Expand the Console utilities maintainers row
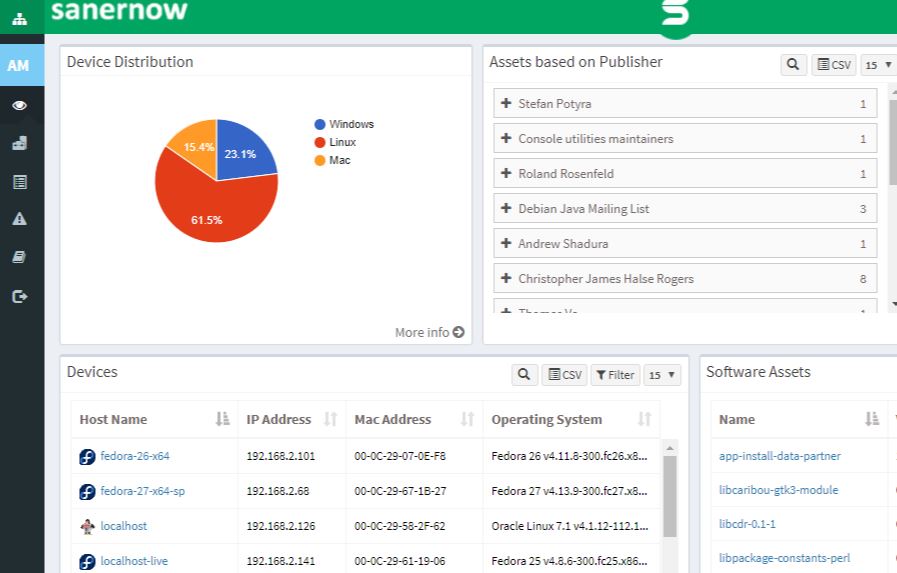The height and width of the screenshot is (573, 897). point(685,138)
